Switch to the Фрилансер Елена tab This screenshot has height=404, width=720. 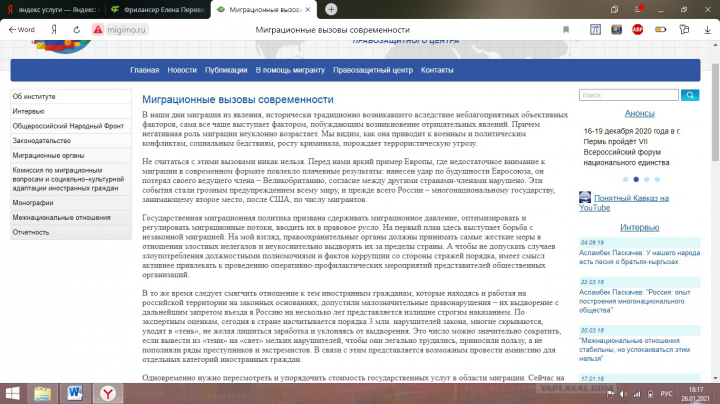158,10
